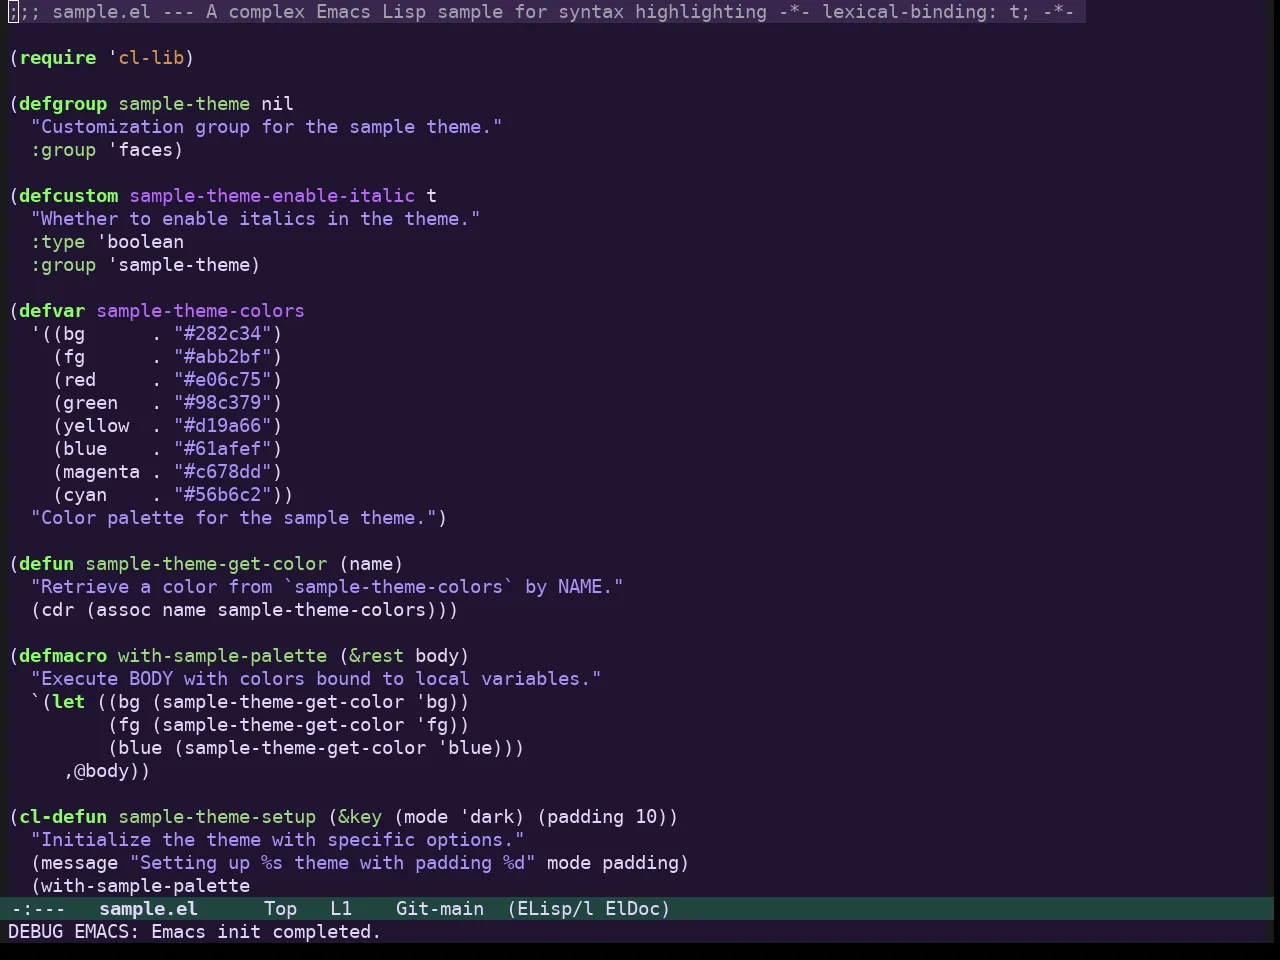This screenshot has height=960, width=1280.
Task: Click the -:--- buffer status indicator
Action: (x=37, y=908)
